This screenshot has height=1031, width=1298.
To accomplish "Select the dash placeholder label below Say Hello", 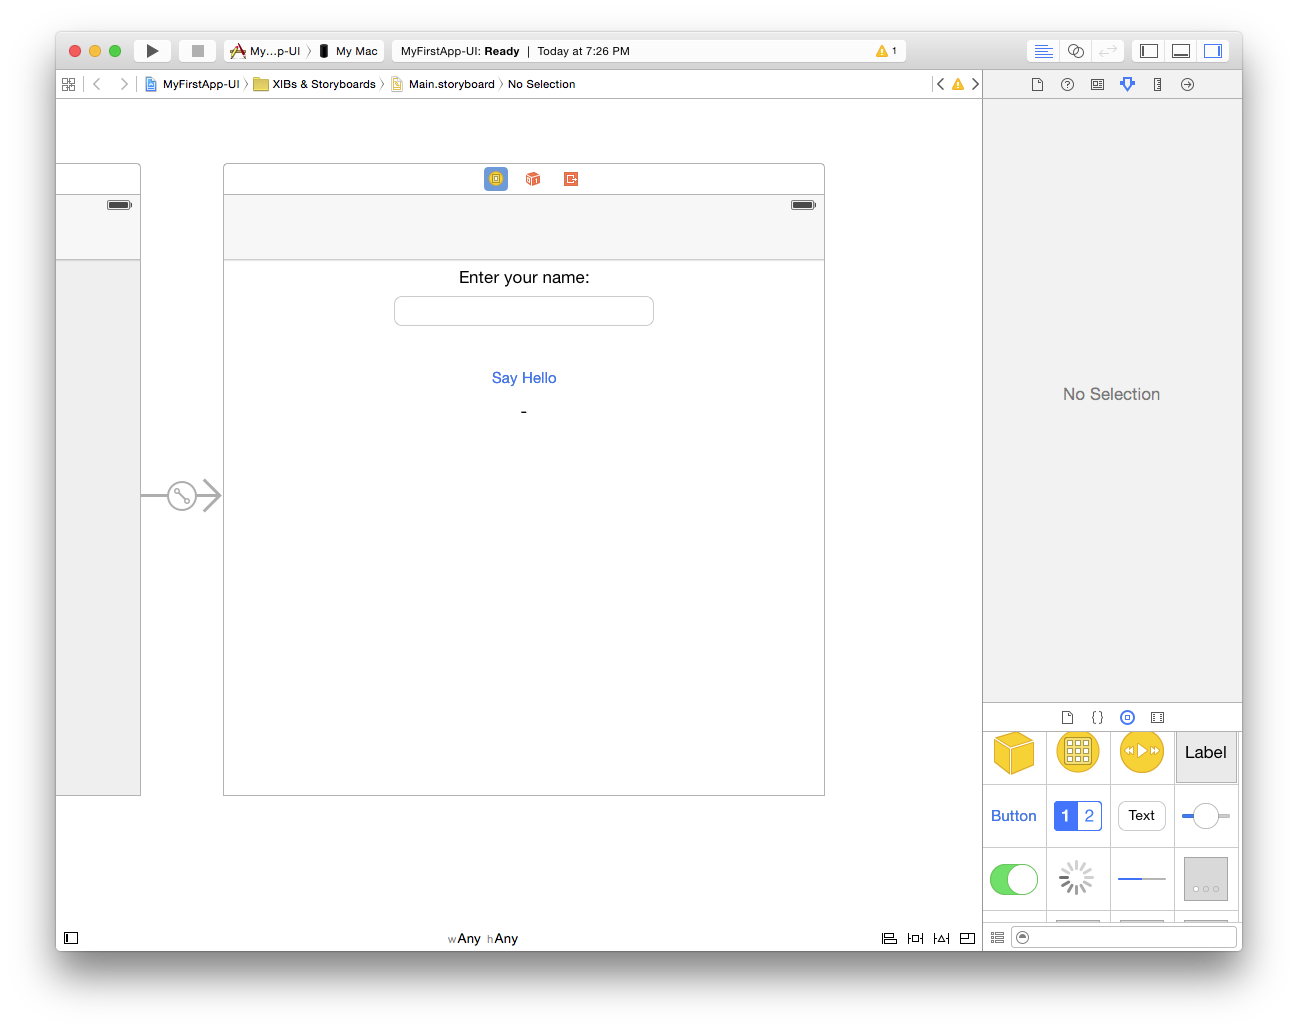I will pyautogui.click(x=523, y=412).
